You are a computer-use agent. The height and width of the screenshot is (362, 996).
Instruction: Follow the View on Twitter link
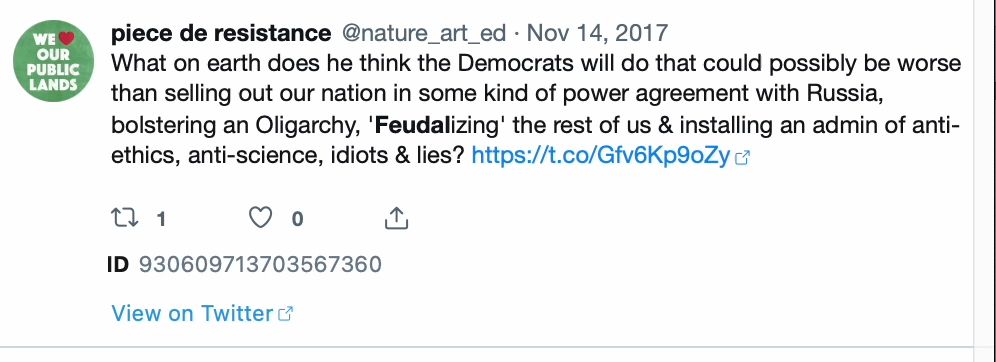(x=192, y=313)
